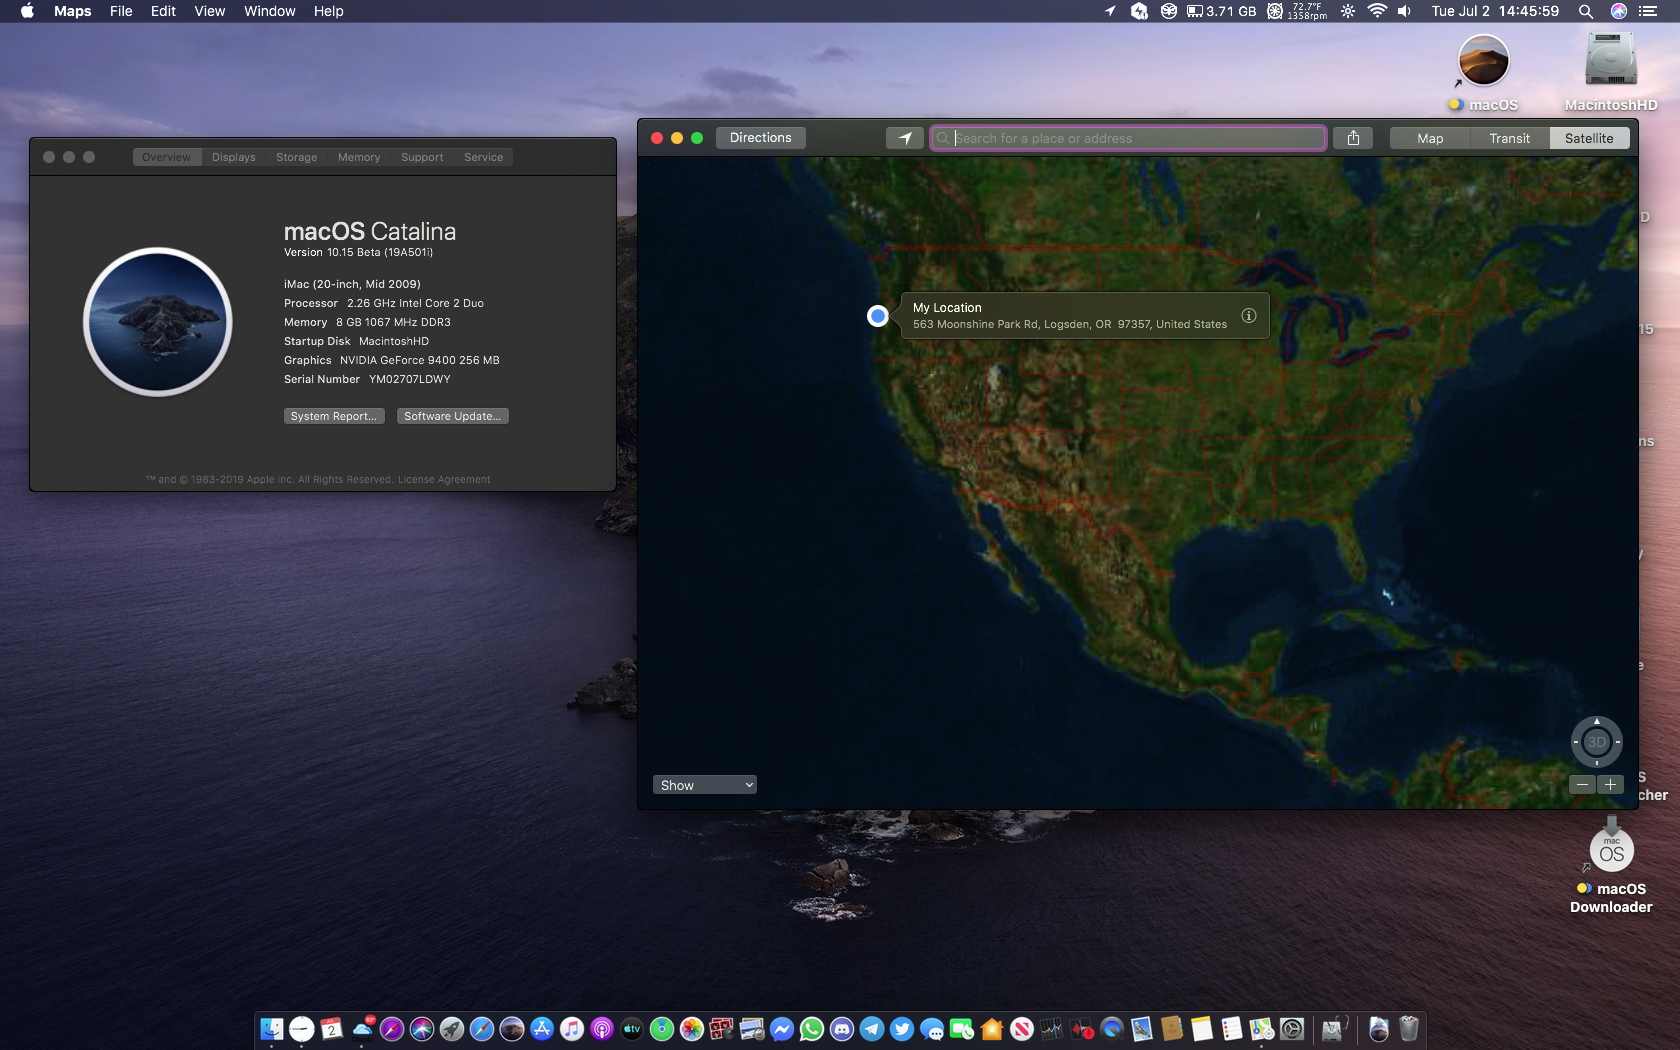Screen dimensions: 1680x1050
Task: Click the macOS Catalina logo image
Action: (158, 322)
